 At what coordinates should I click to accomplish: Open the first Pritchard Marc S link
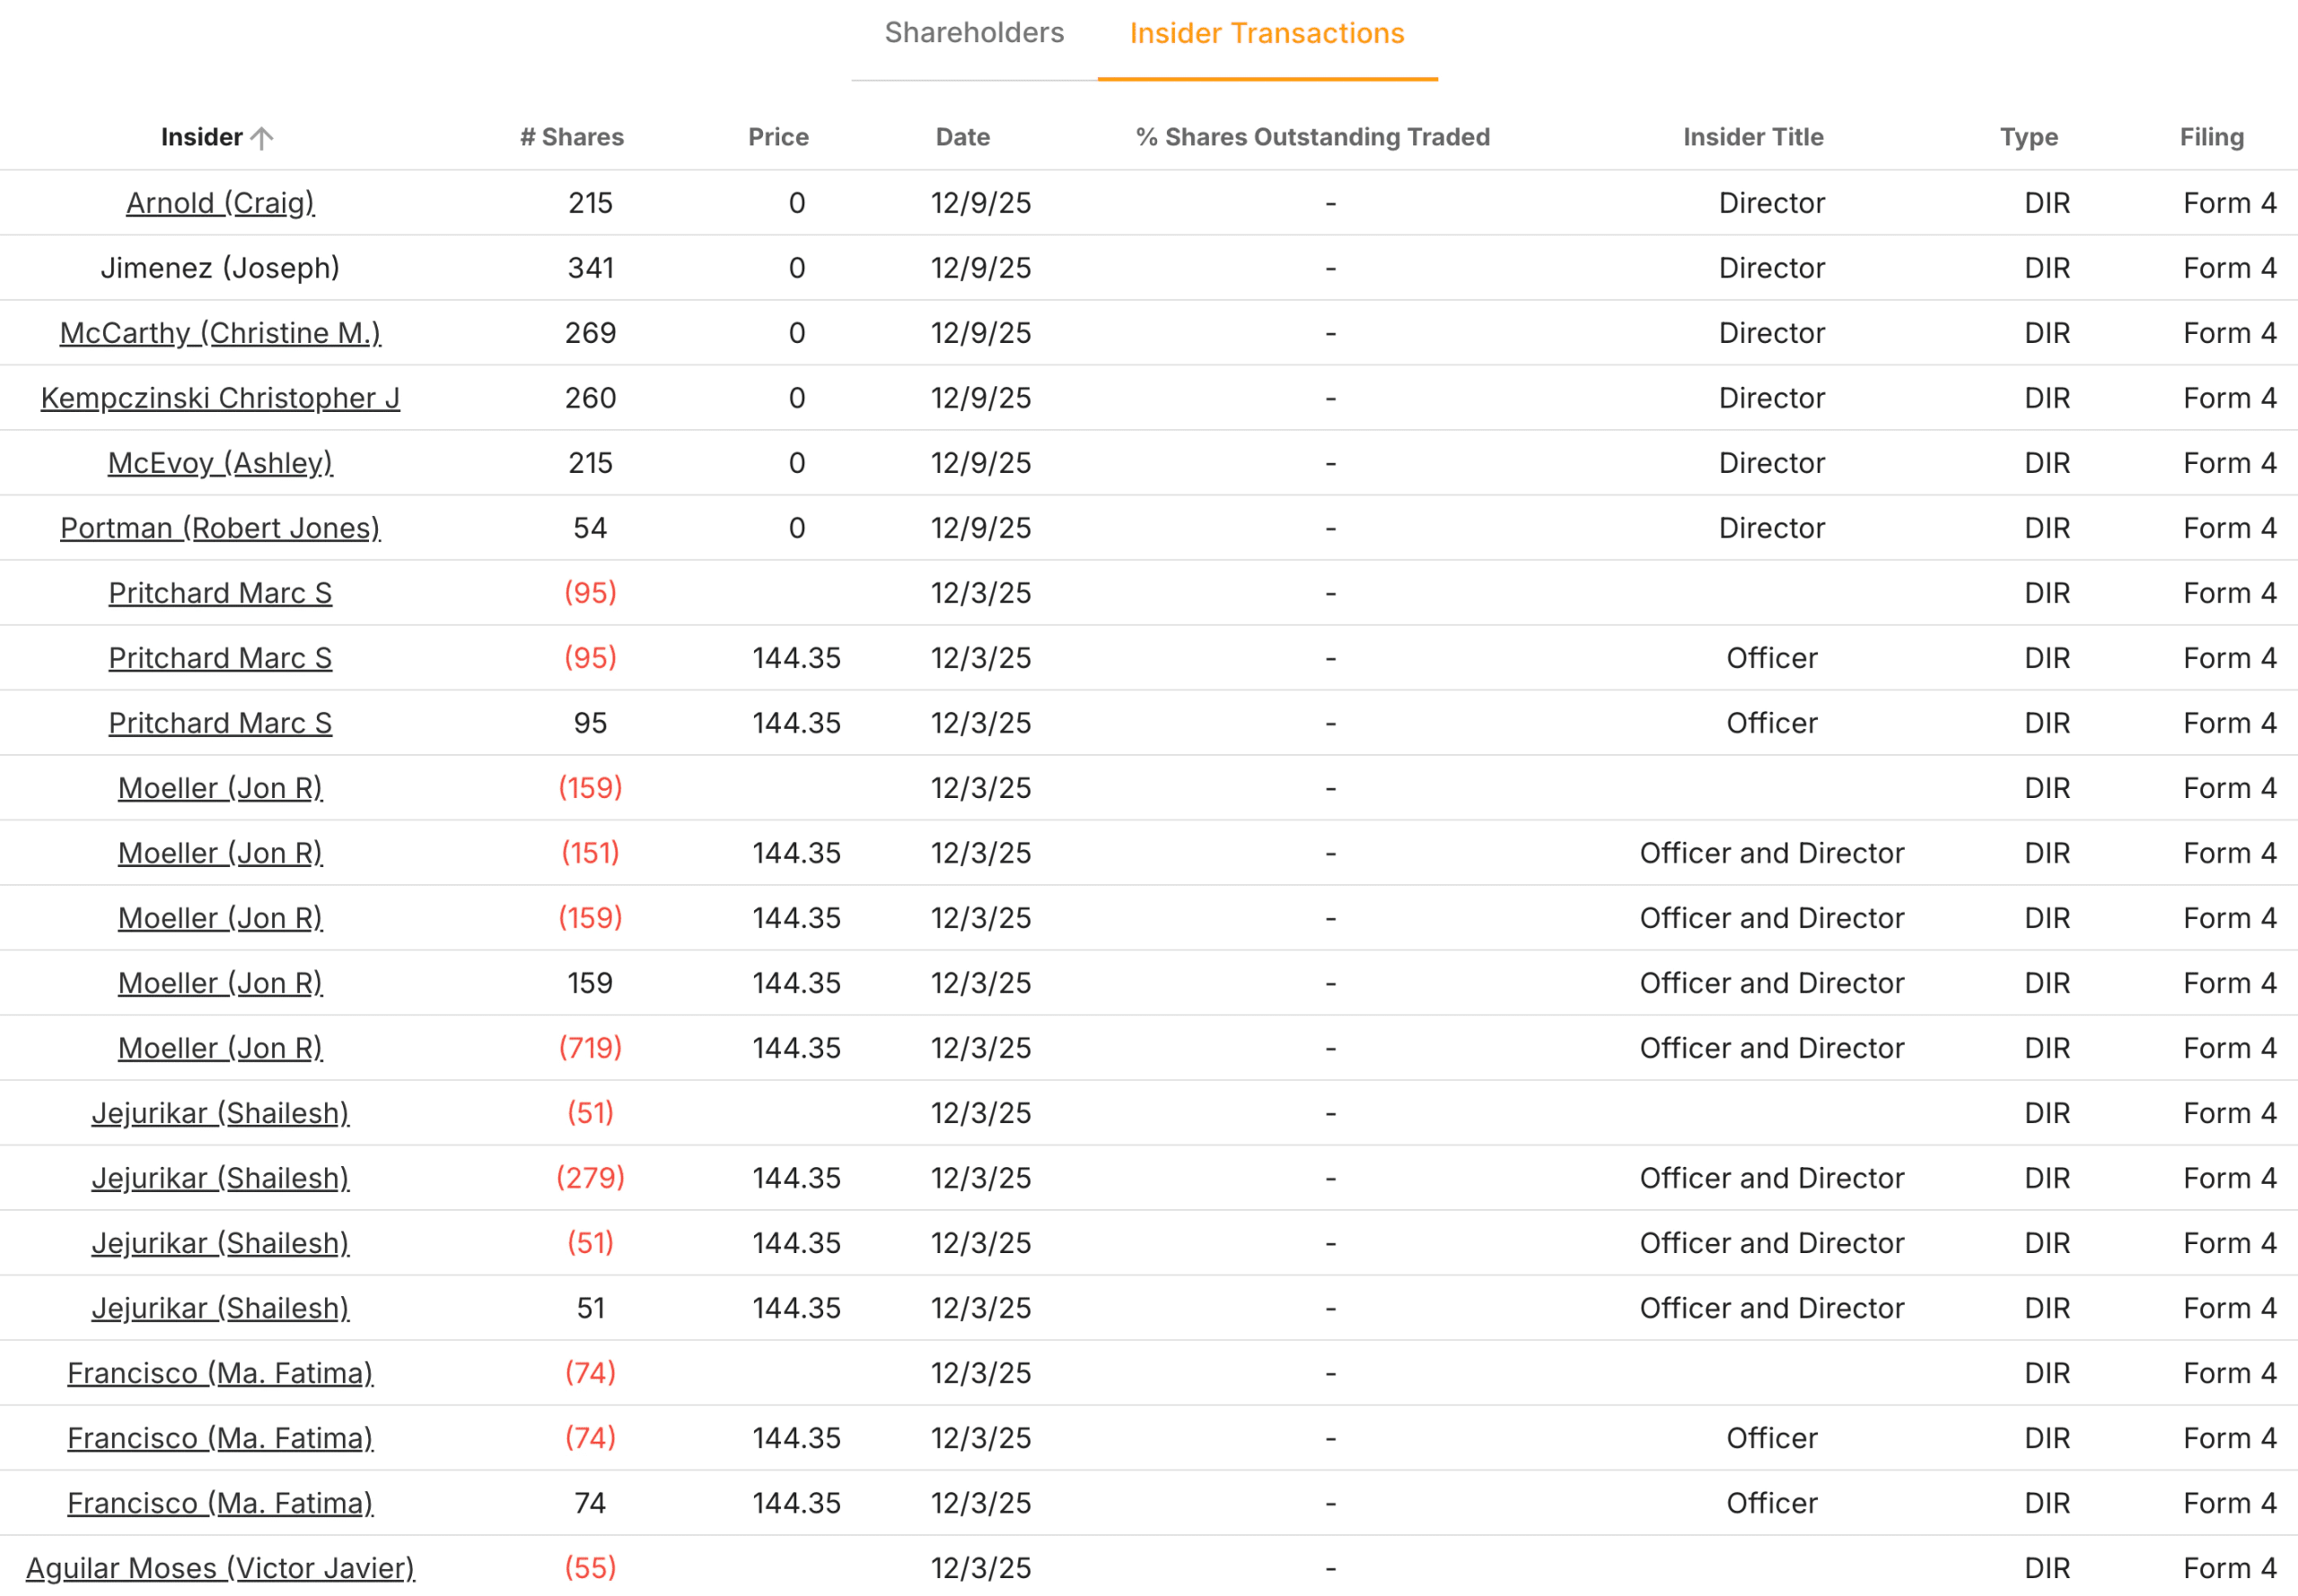(x=220, y=592)
